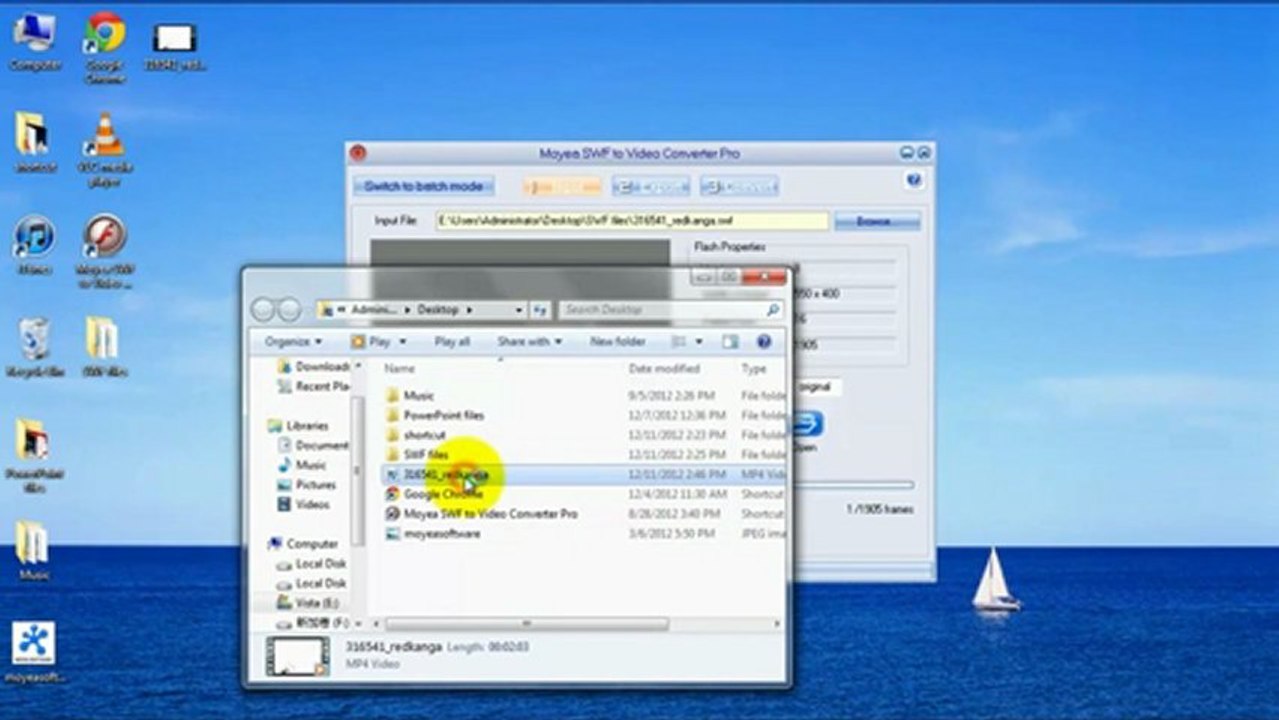Viewport: 1279px width, 720px height.
Task: Launch the Google Chrome desktop icon
Action: pyautogui.click(x=104, y=48)
